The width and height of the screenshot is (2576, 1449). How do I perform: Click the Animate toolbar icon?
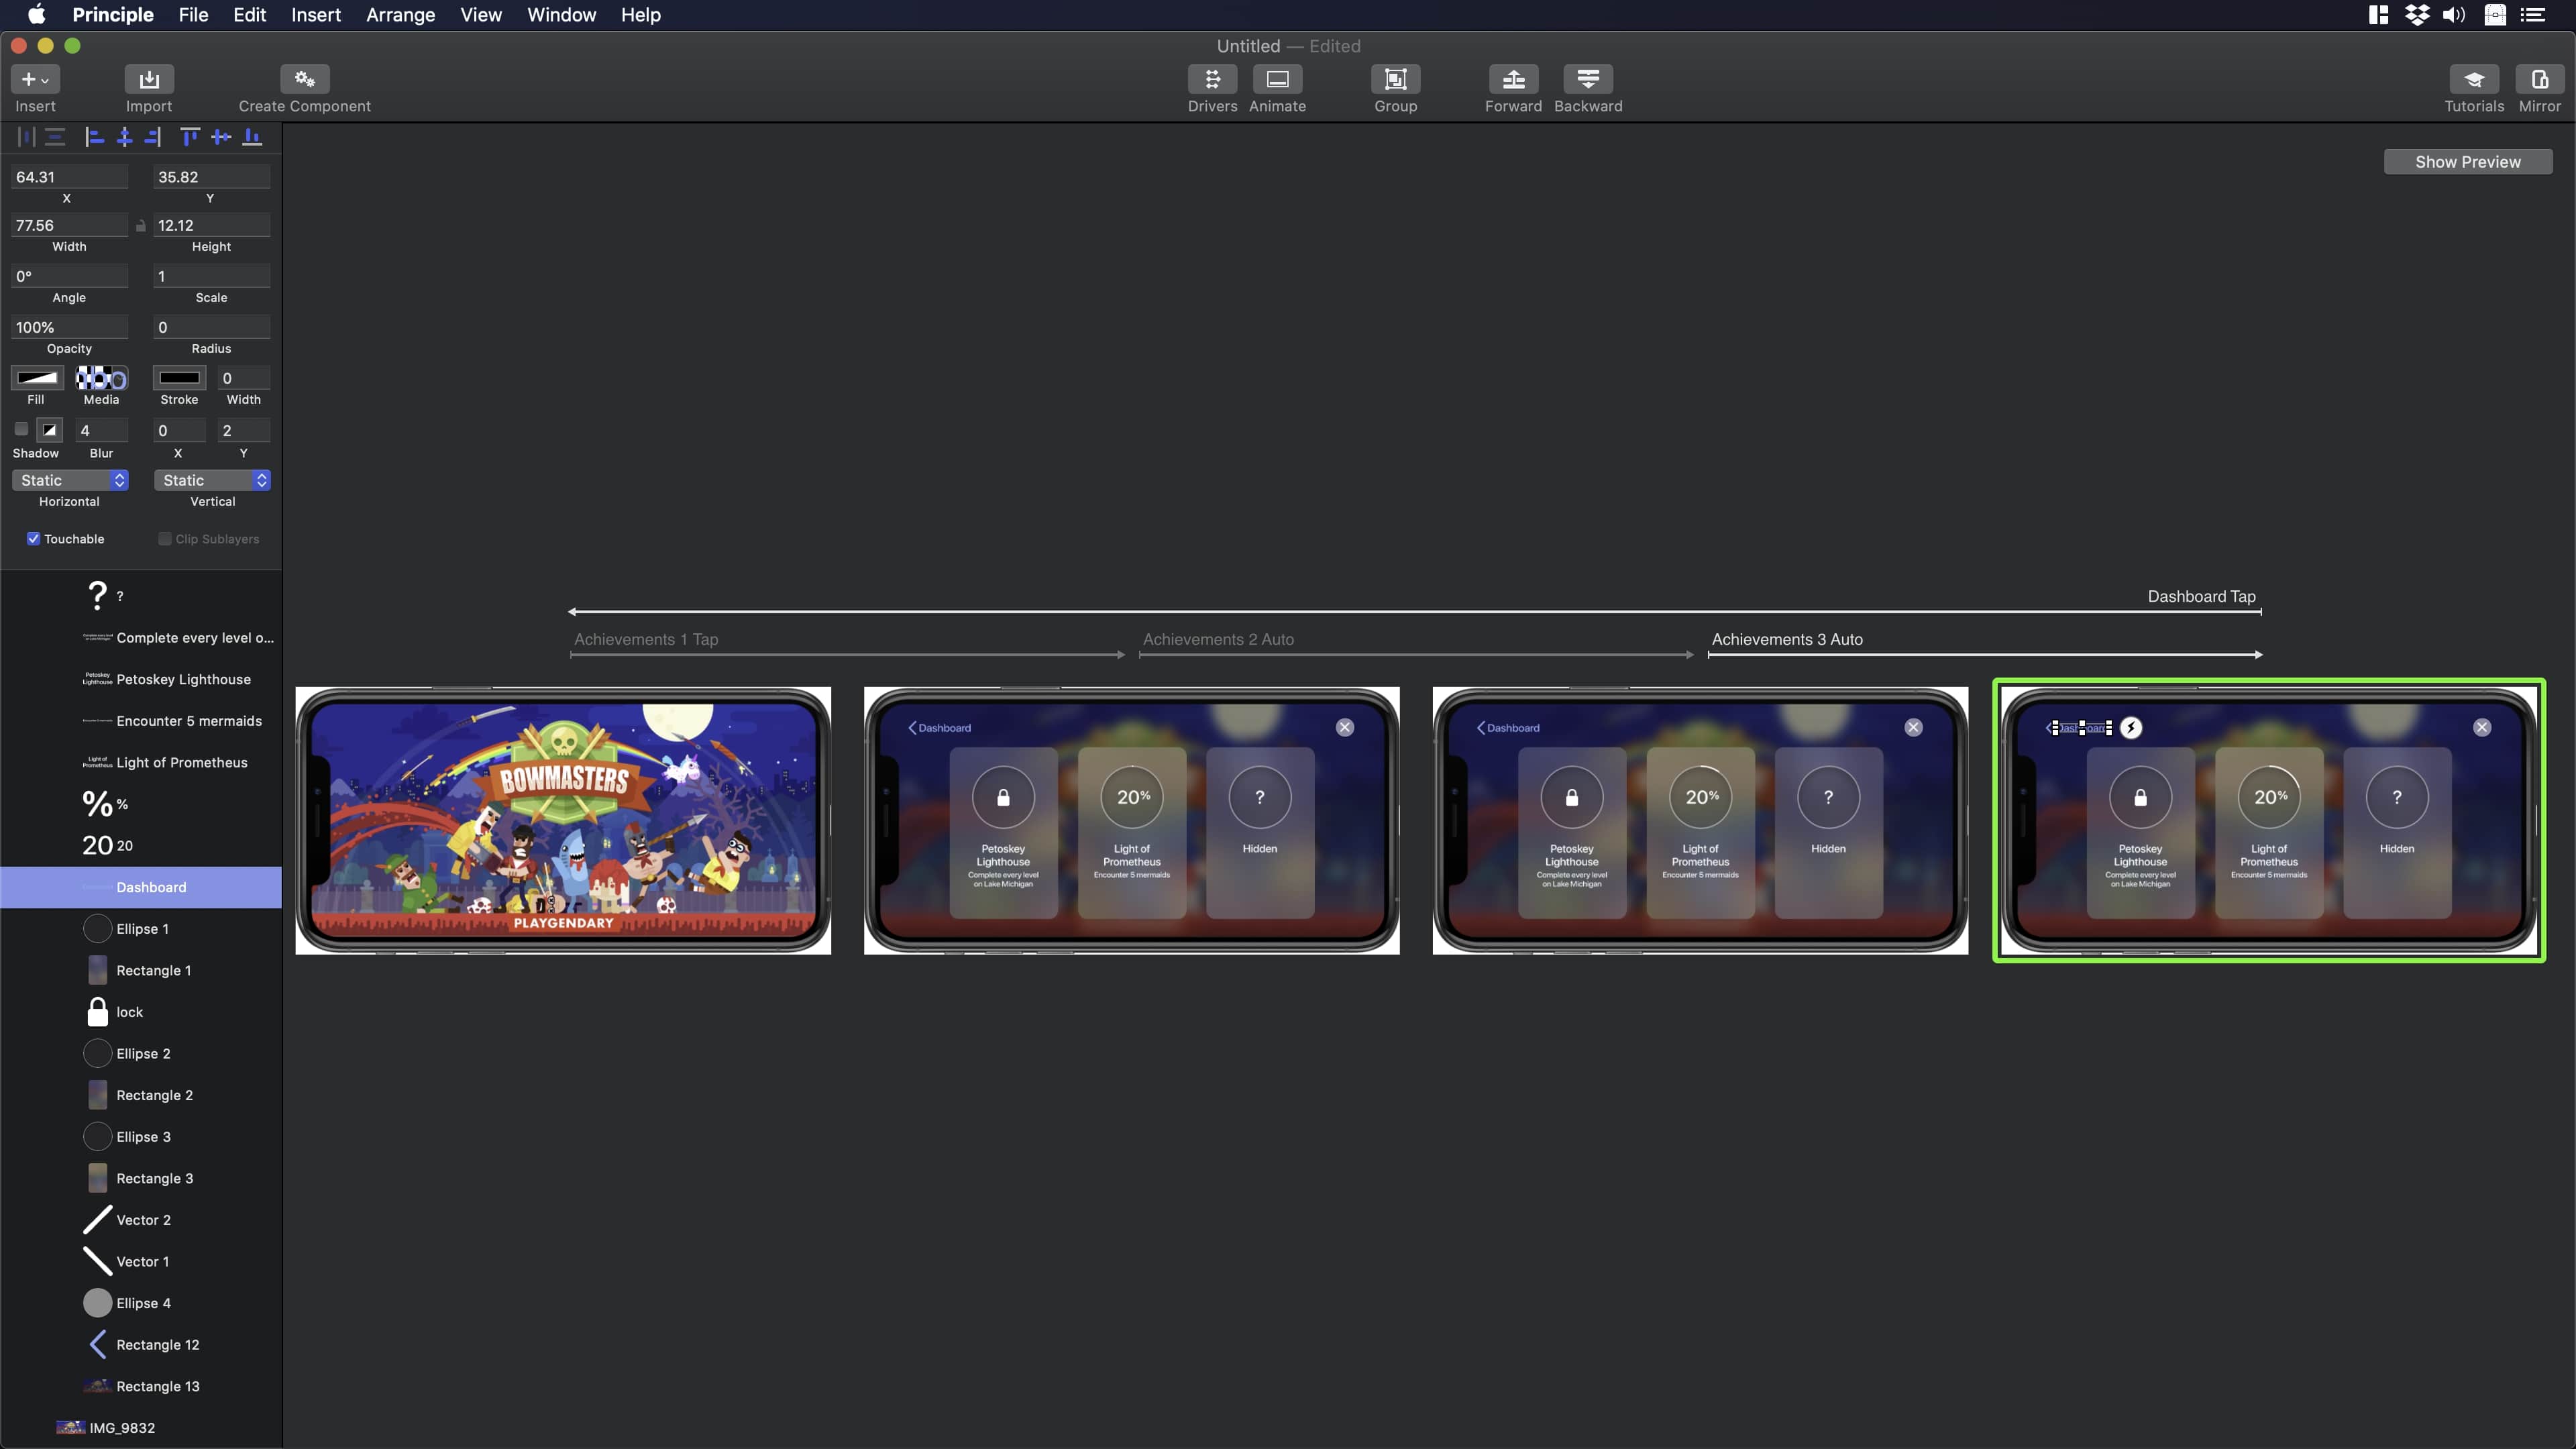click(1277, 79)
